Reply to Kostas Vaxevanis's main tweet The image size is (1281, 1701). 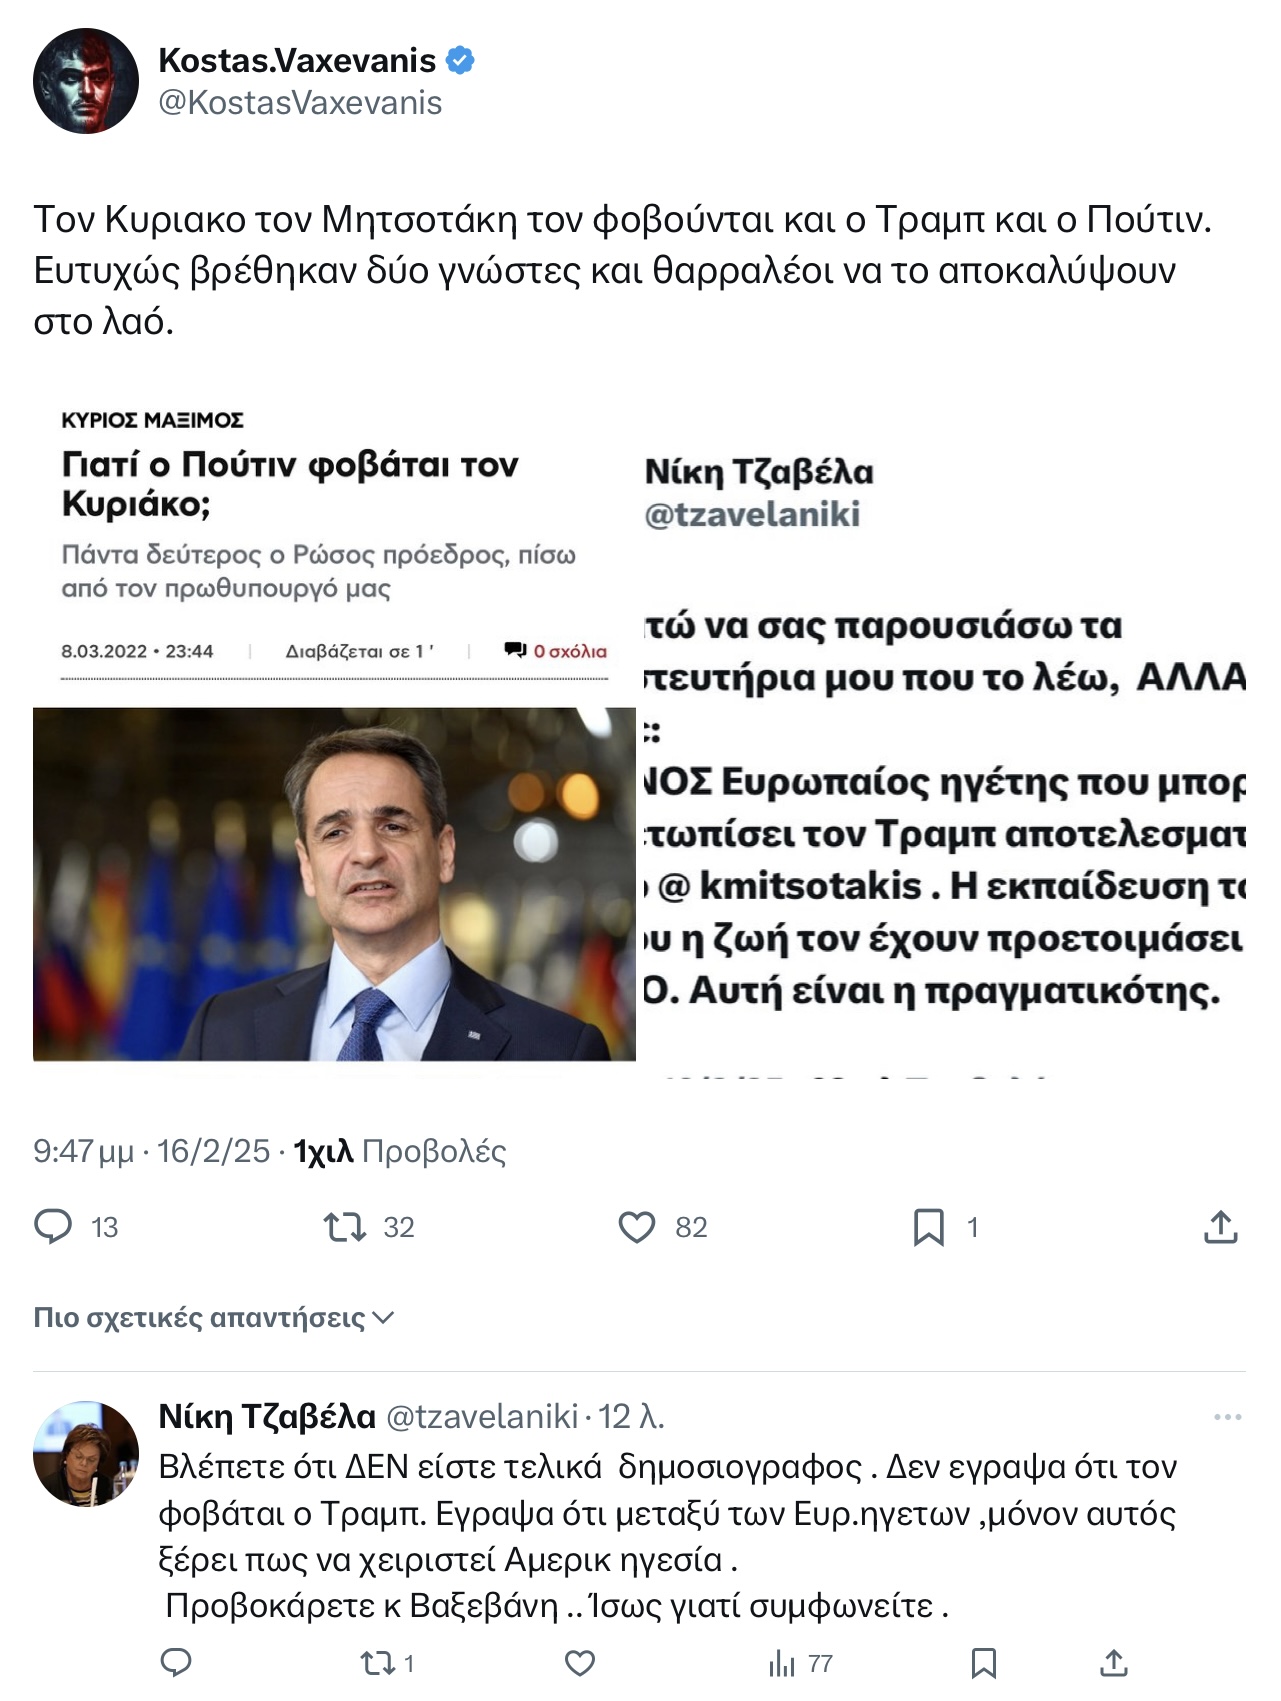point(54,1226)
